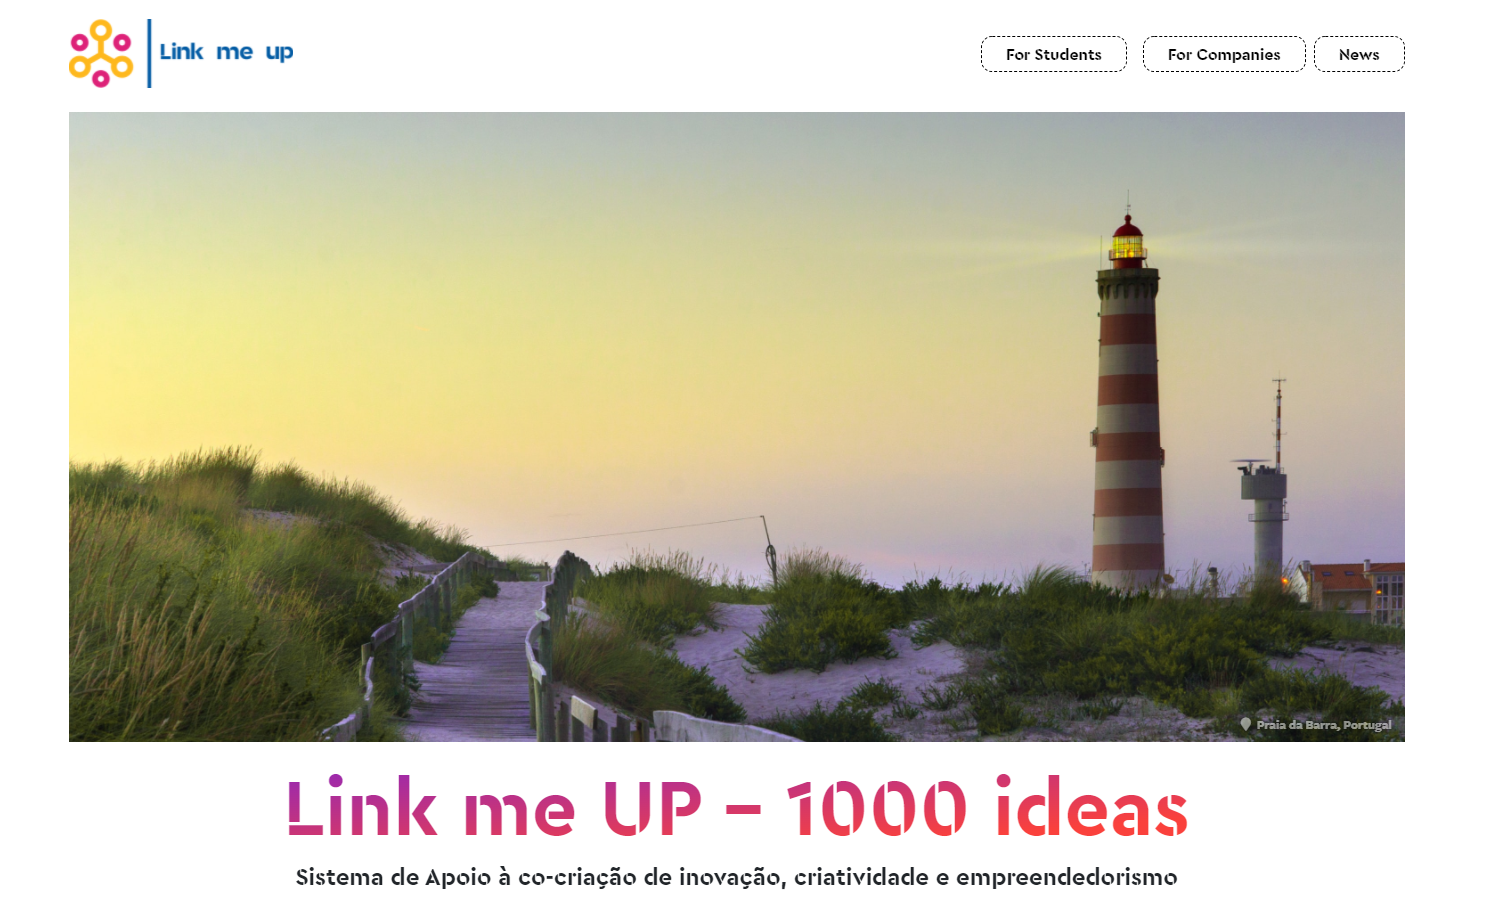Click the striped lighthouse tower in photo
This screenshot has height=901, width=1485.
pyautogui.click(x=1128, y=430)
